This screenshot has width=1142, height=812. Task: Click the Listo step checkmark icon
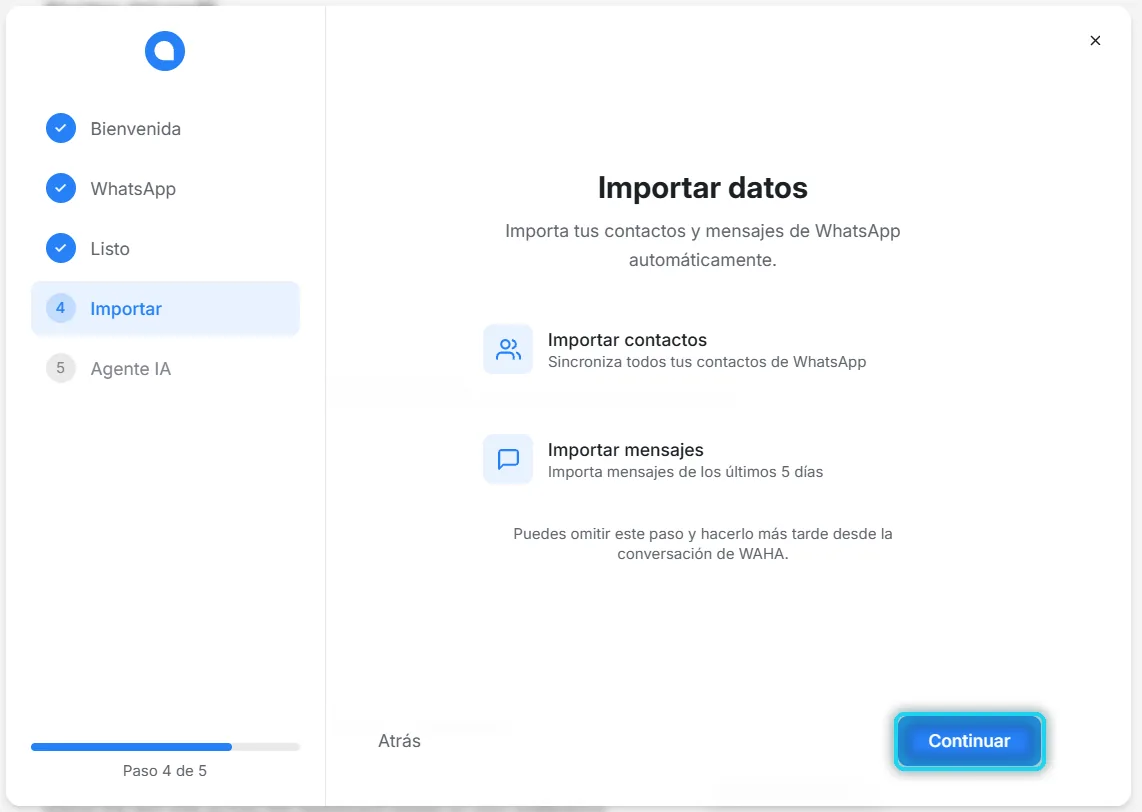tap(61, 248)
